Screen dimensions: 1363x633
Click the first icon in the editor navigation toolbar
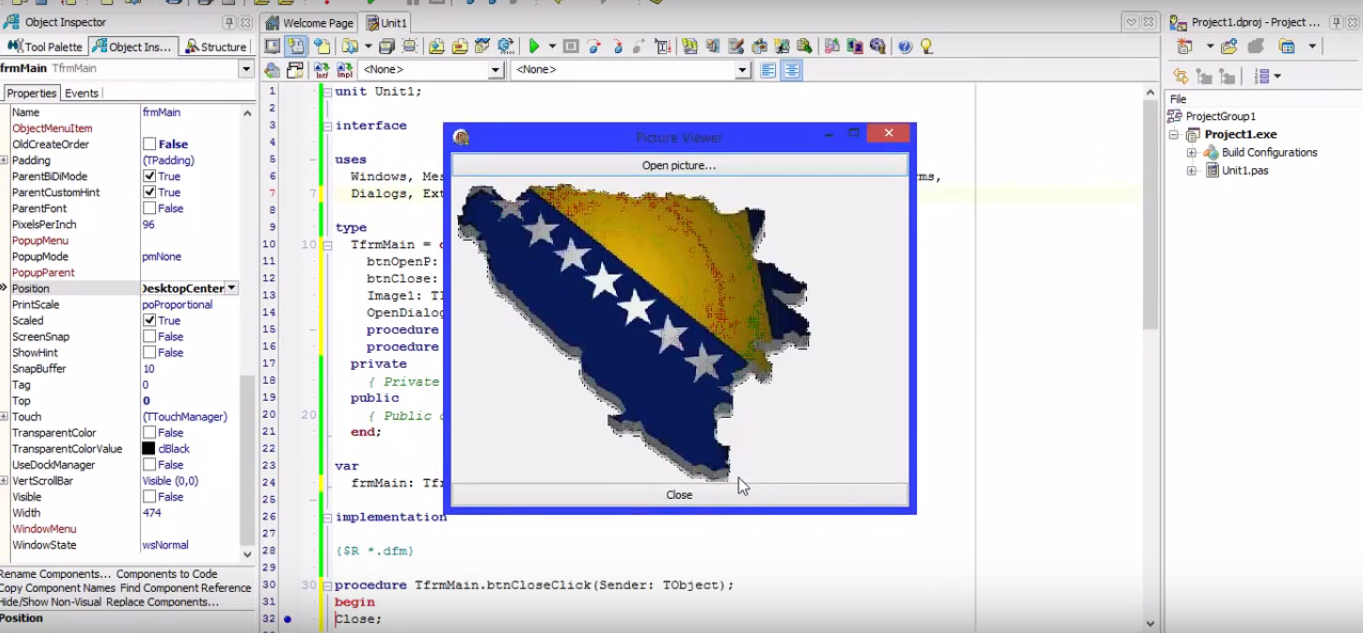click(272, 70)
